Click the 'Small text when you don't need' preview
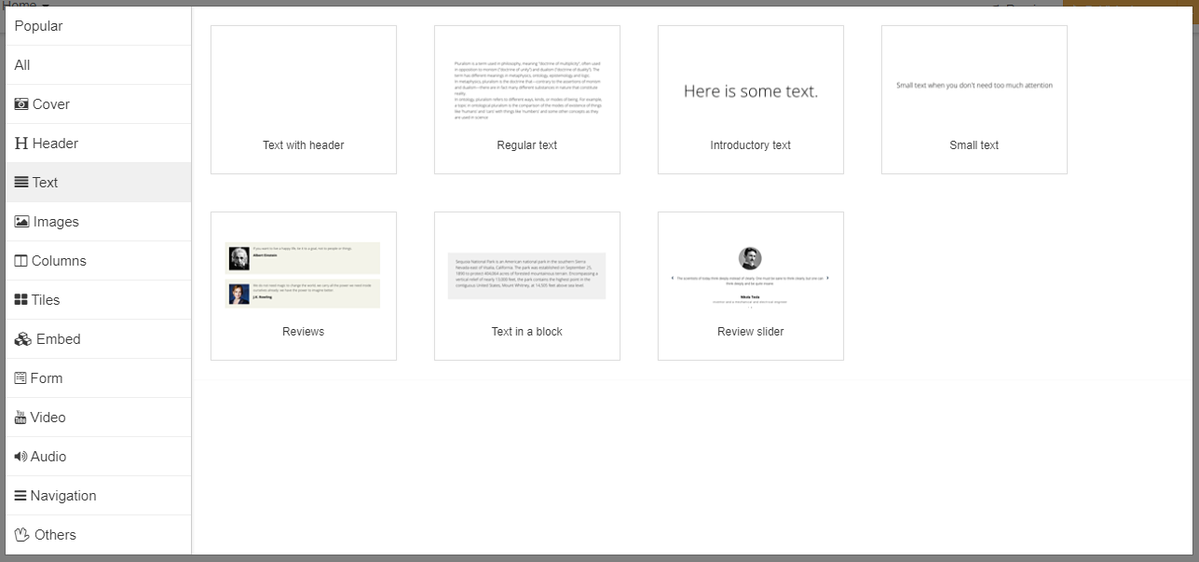This screenshot has height=562, width=1199. [x=974, y=86]
